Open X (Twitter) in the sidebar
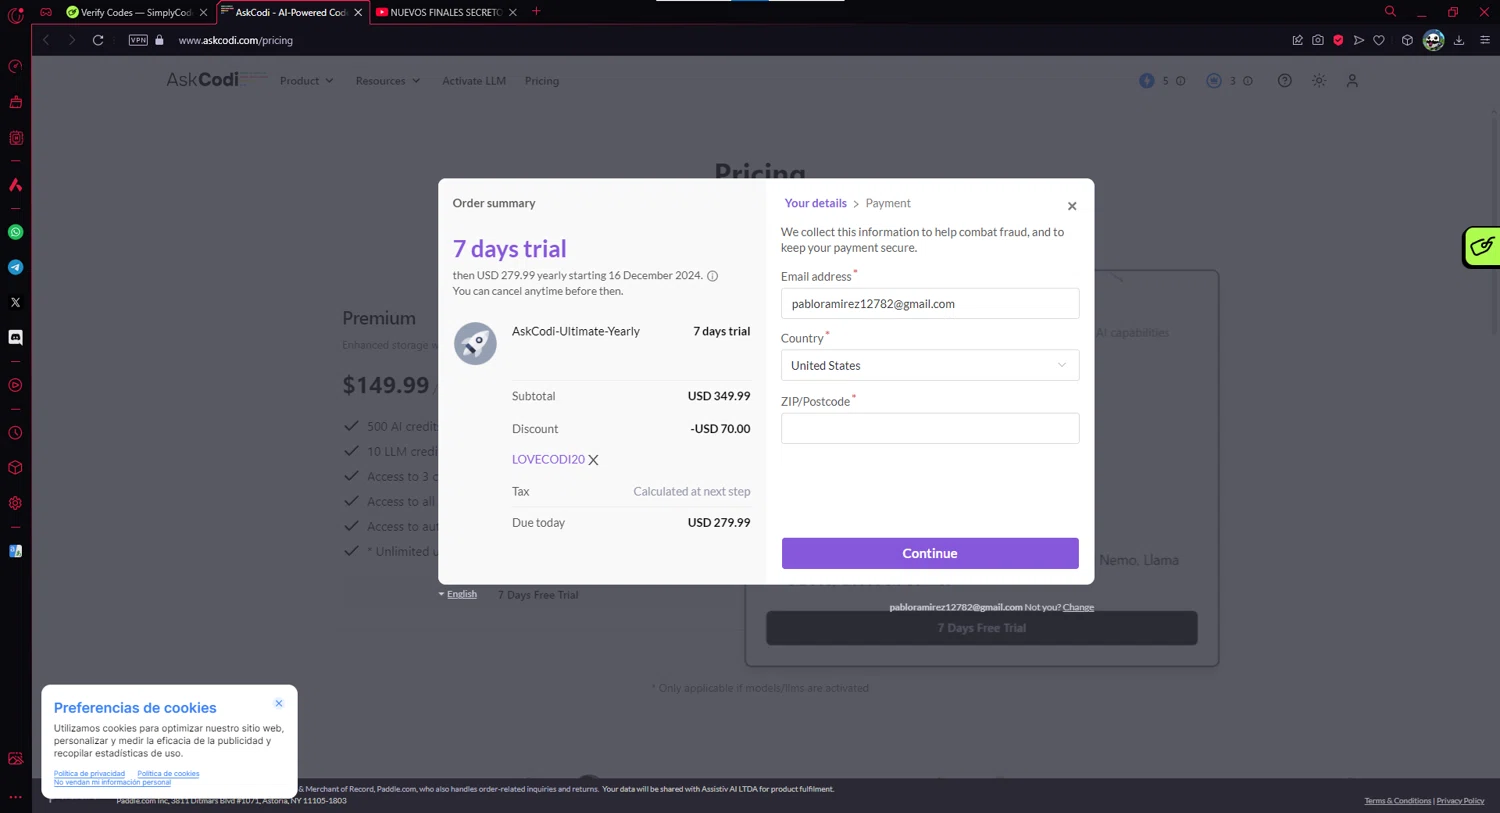 coord(16,302)
